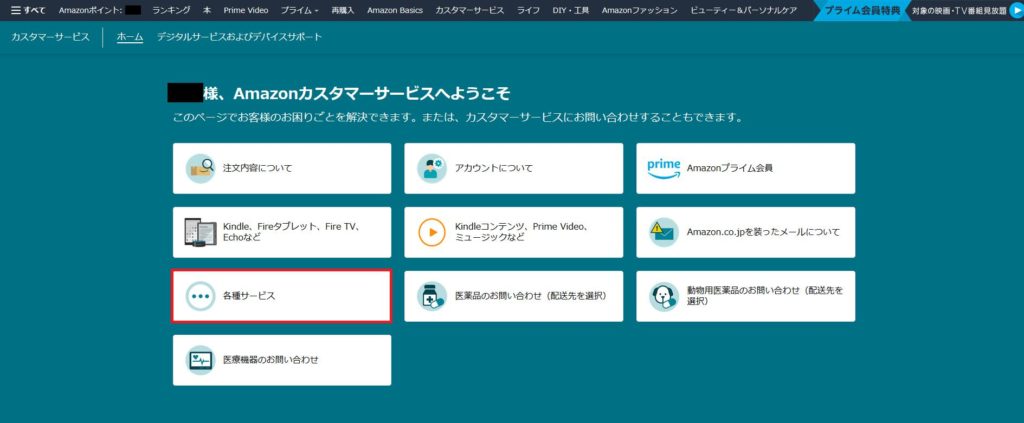Click the warning envelope icon for spoofed emails

pos(664,232)
